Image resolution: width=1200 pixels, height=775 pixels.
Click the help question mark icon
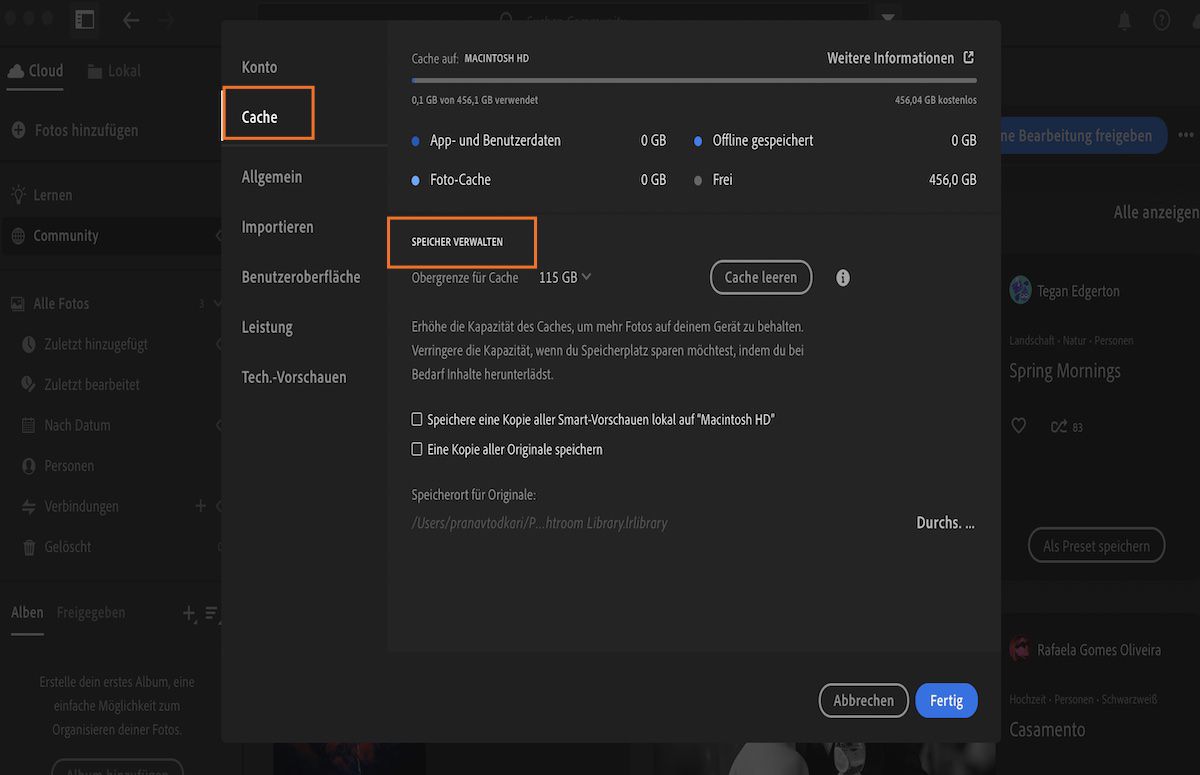(x=1162, y=20)
